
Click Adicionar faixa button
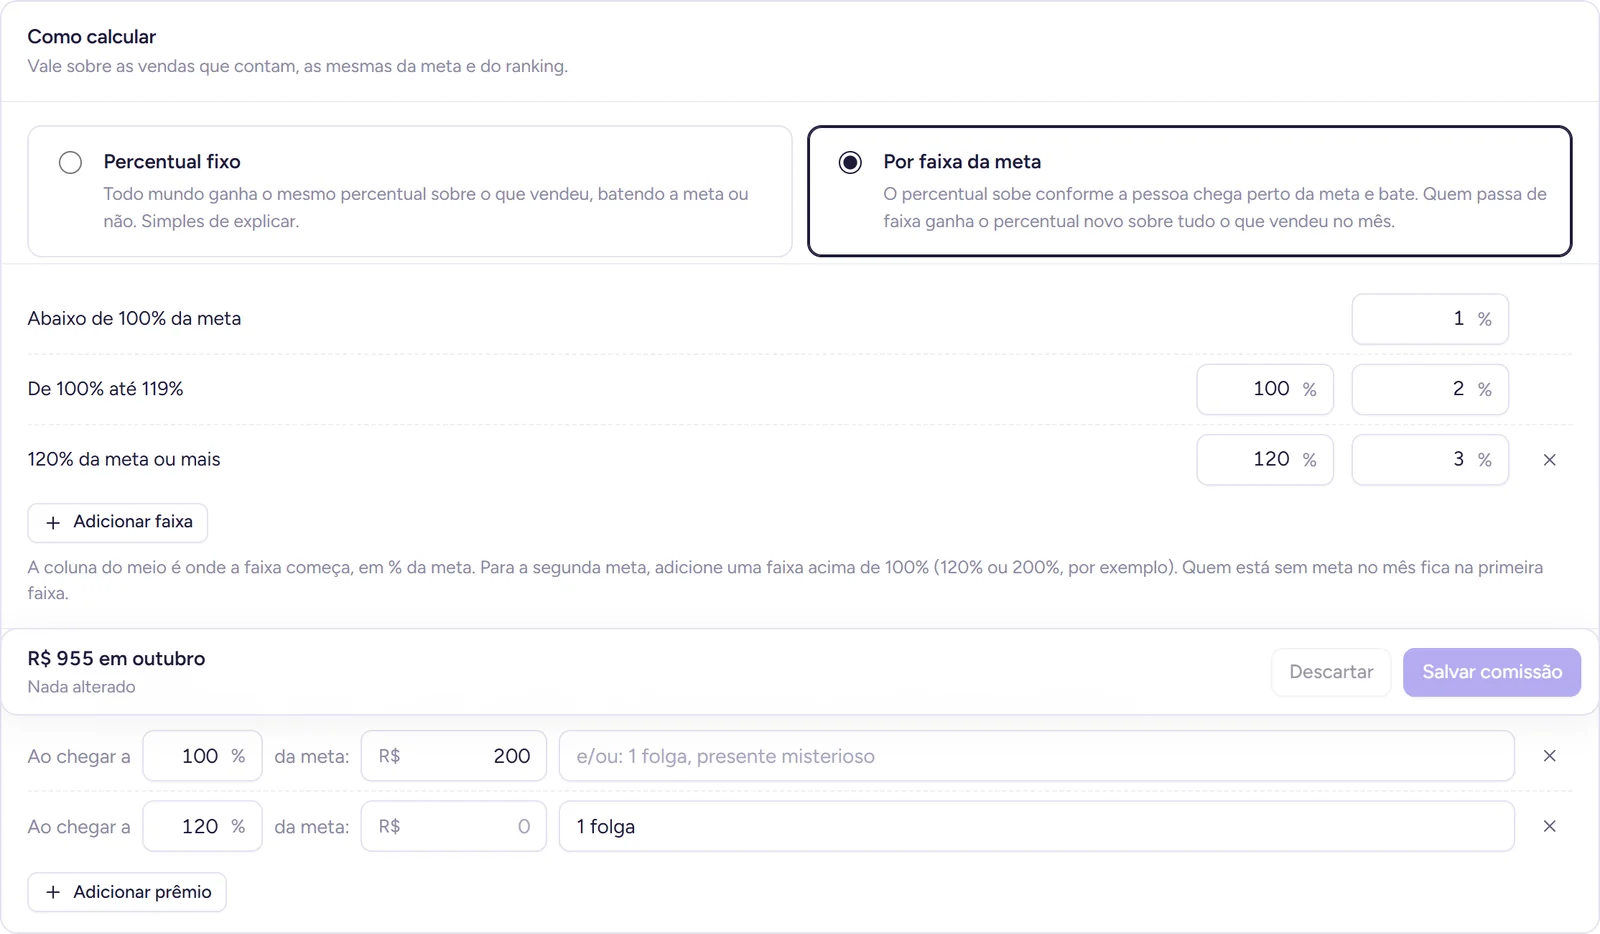[118, 522]
